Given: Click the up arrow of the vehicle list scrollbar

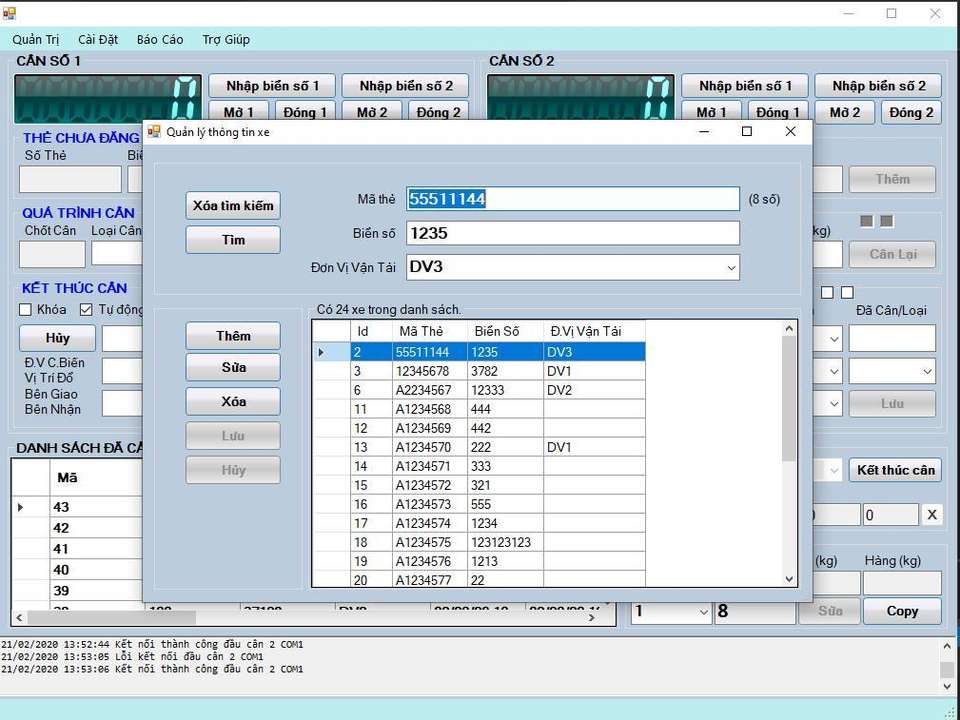Looking at the screenshot, I should click(x=789, y=328).
